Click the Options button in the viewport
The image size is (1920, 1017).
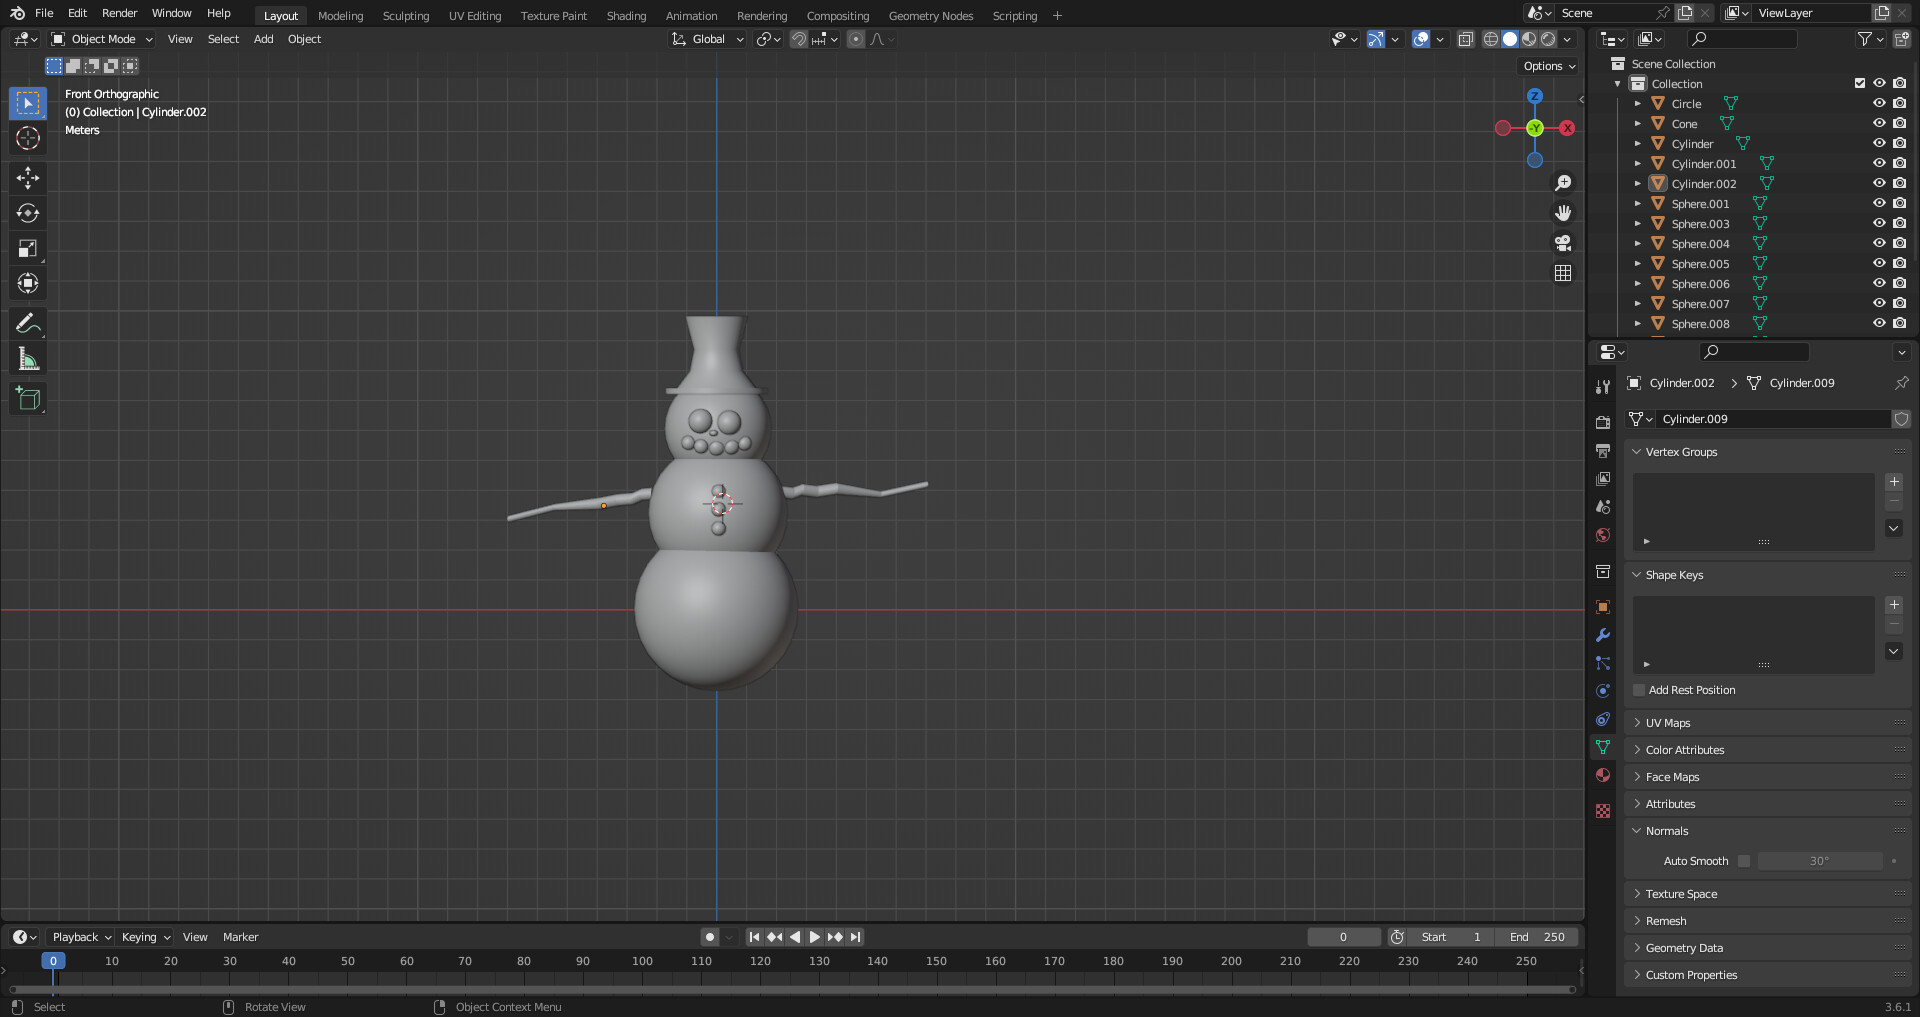[1546, 65]
